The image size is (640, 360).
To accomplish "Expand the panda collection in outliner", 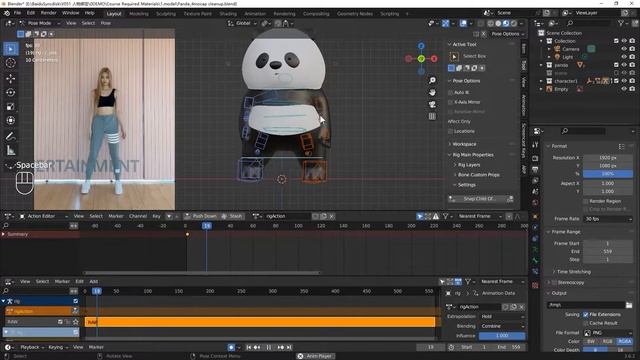I will coord(542,65).
